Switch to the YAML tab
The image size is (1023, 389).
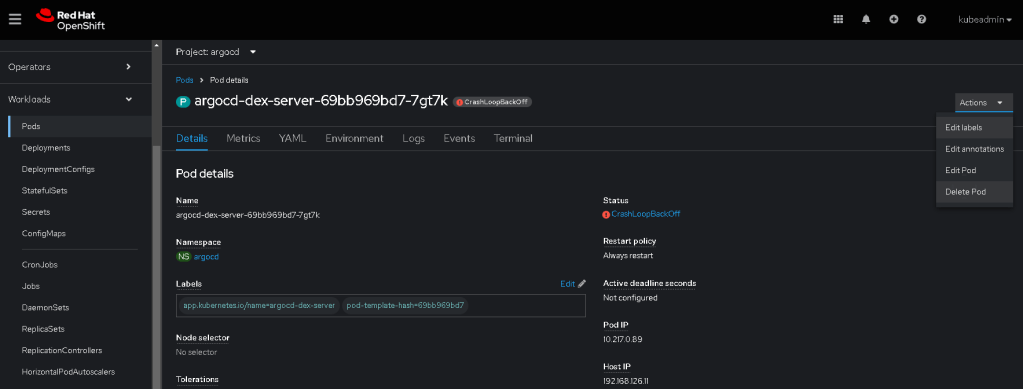pyautogui.click(x=292, y=138)
